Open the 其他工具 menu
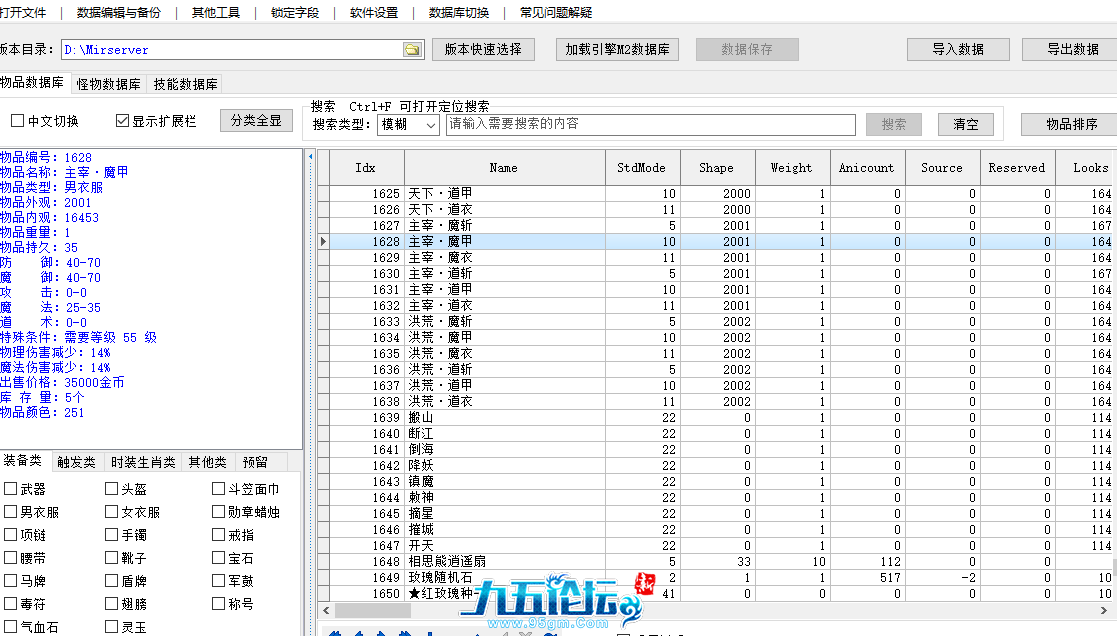The height and width of the screenshot is (636, 1117). click(216, 13)
